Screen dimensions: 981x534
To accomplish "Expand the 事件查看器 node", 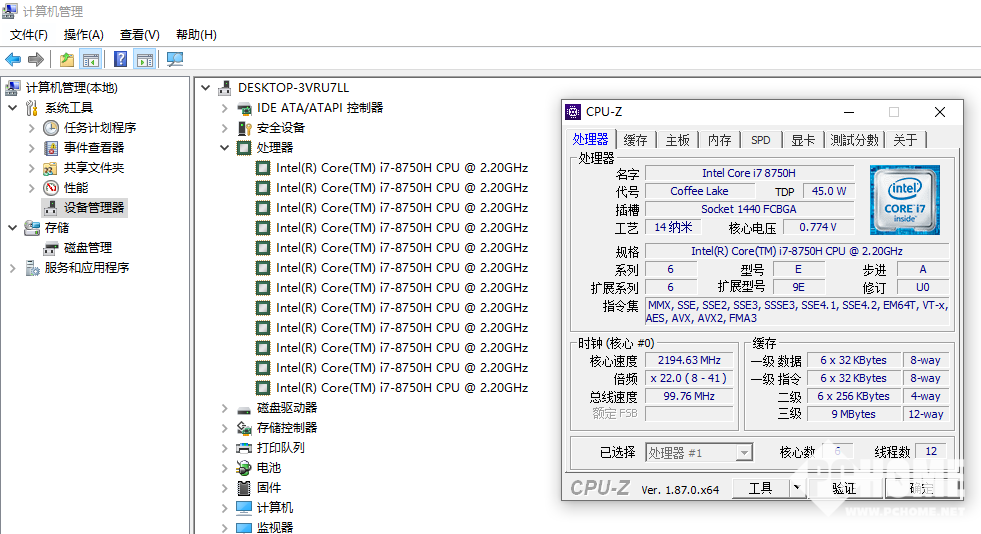I will (31, 148).
